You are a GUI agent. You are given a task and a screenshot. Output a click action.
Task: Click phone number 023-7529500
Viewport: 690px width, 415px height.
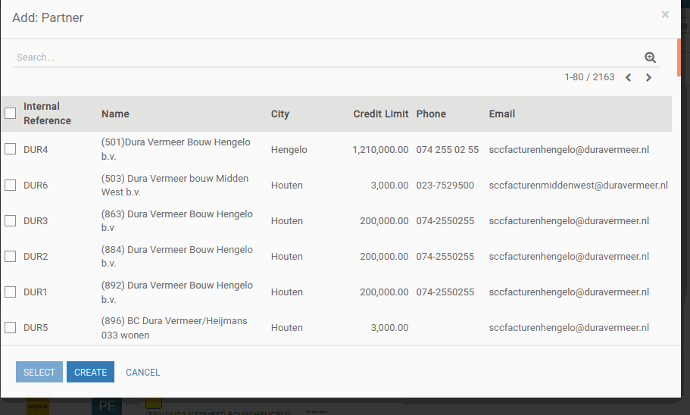pos(445,185)
